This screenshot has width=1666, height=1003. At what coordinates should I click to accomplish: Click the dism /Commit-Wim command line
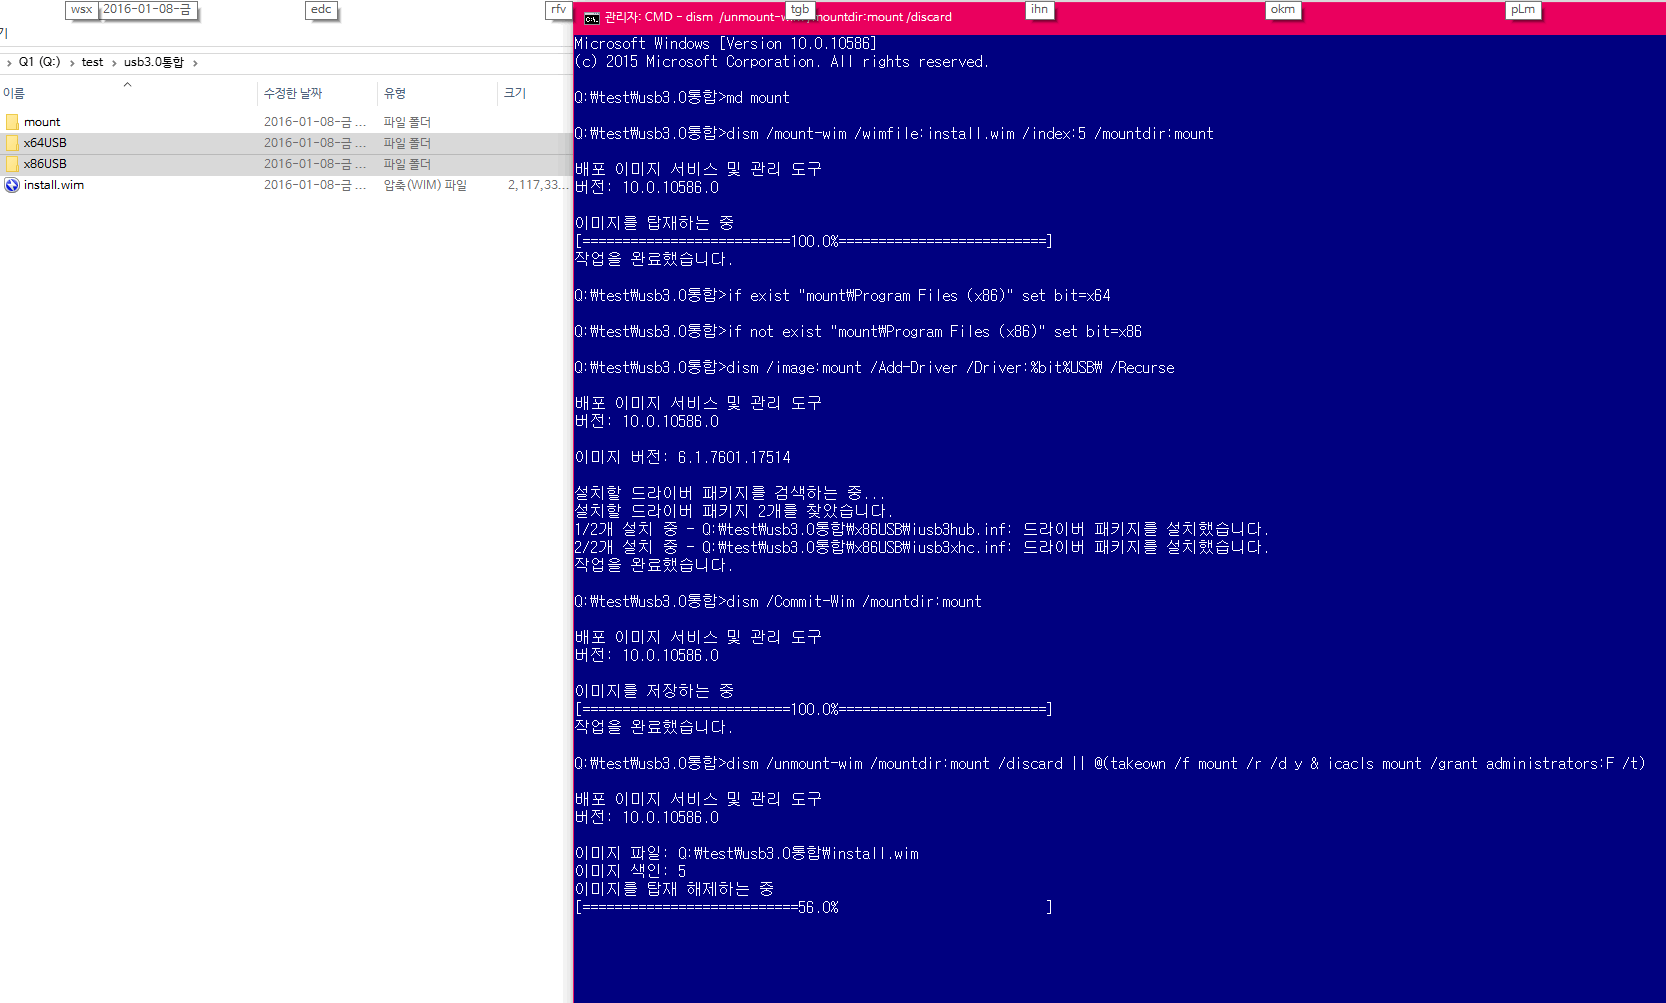(778, 602)
